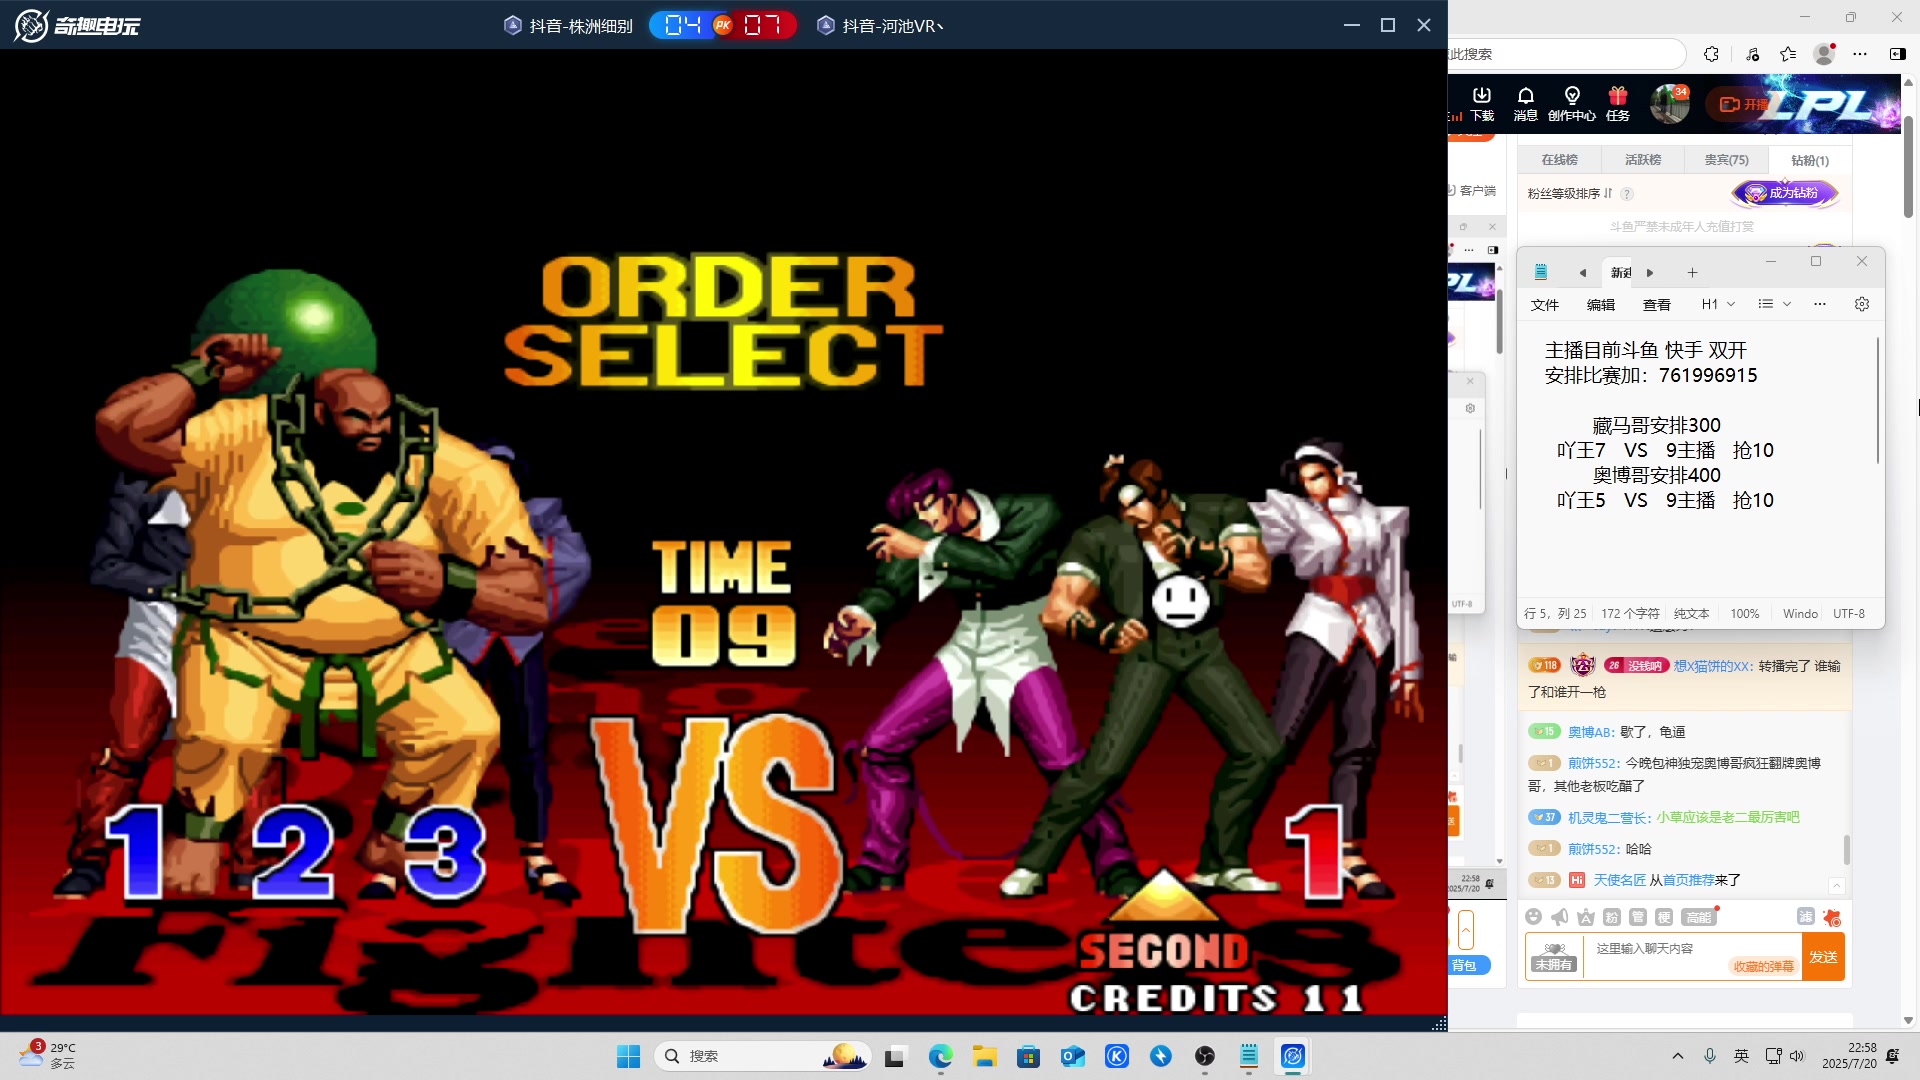Image resolution: width=1920 pixels, height=1080 pixels.
Task: Click the 背包 backpack button
Action: coord(1468,965)
